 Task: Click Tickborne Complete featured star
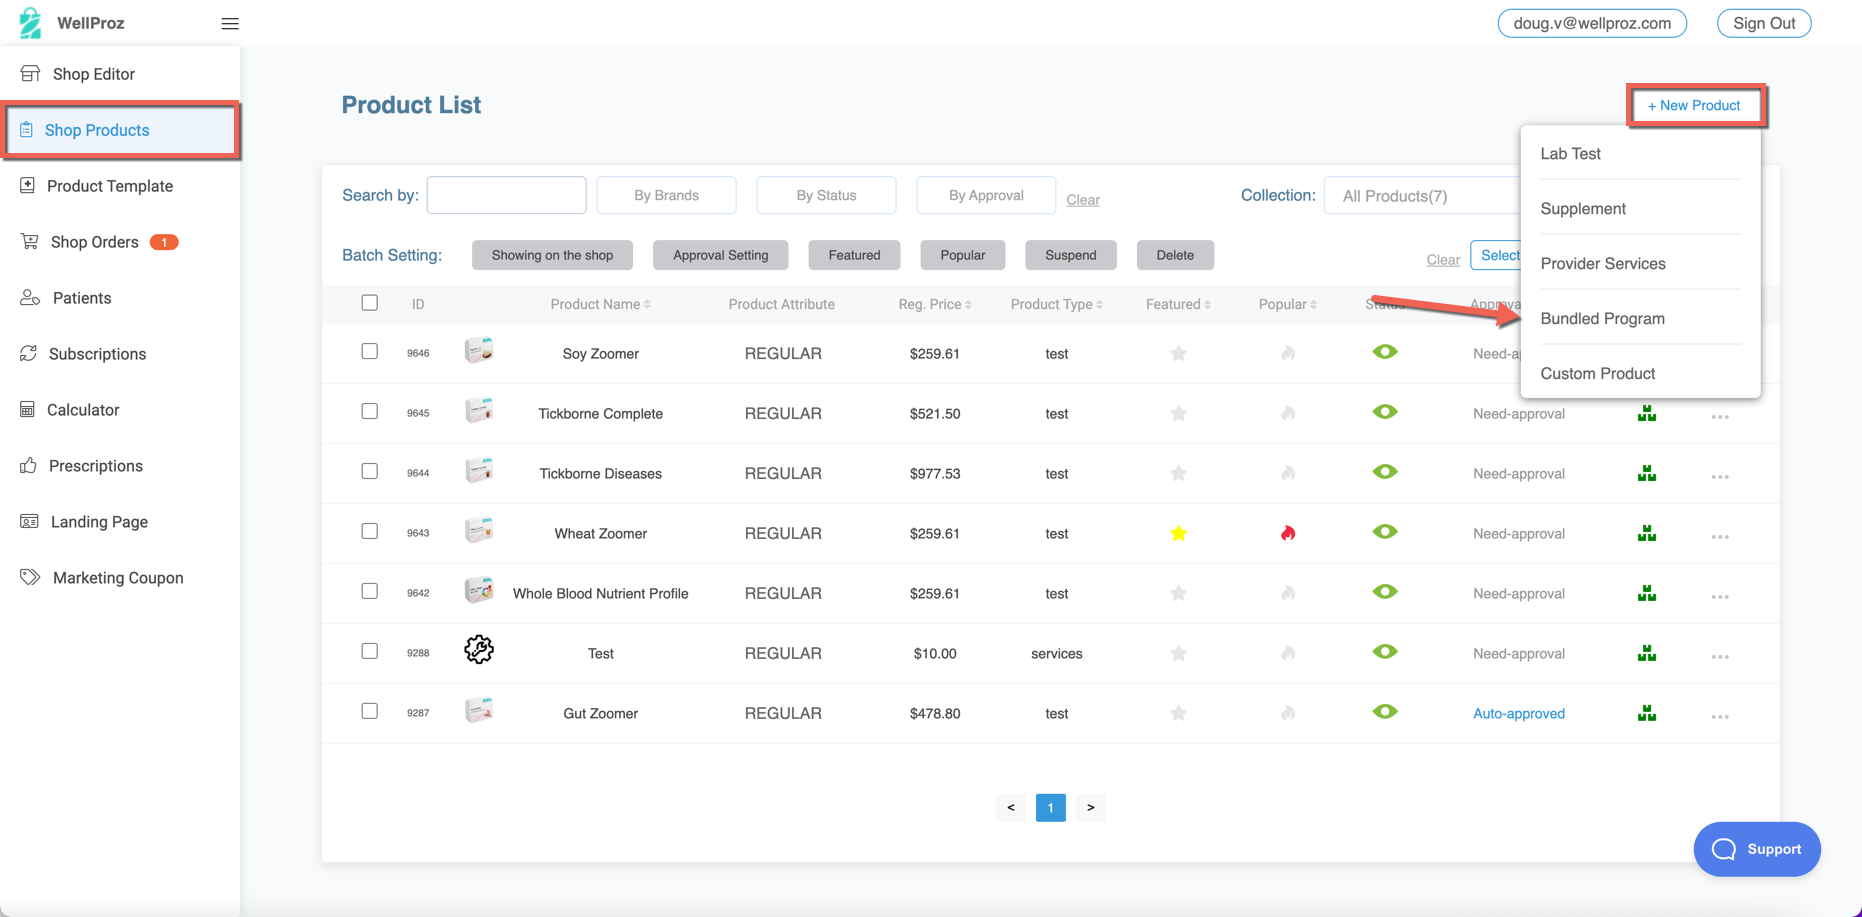pos(1178,413)
